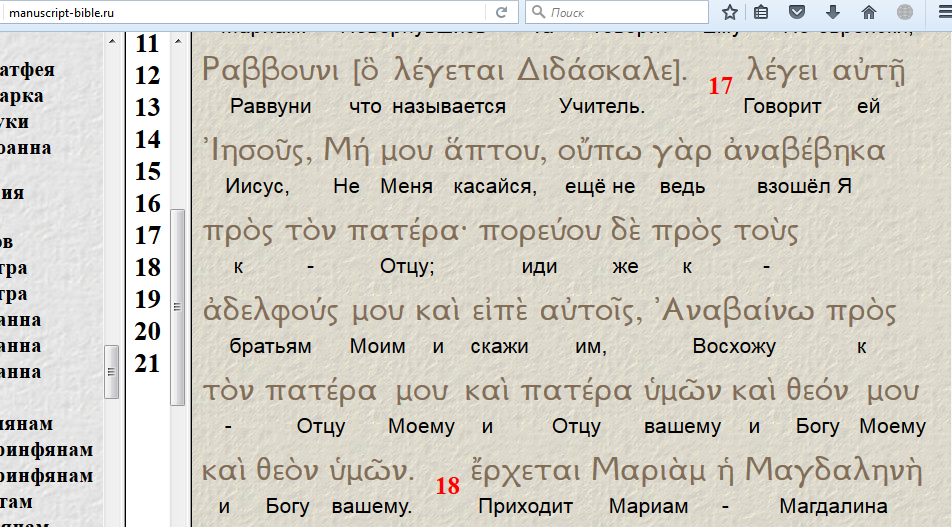Open chapter 21 in the chapter list
Screen dimensions: 952x527
(x=147, y=363)
